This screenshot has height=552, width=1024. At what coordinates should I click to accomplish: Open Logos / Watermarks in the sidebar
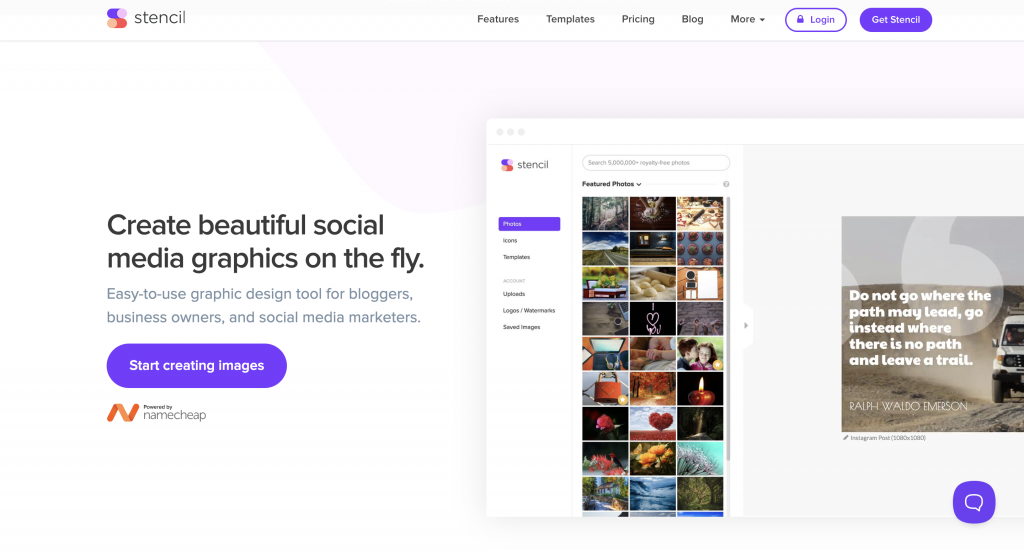[529, 310]
